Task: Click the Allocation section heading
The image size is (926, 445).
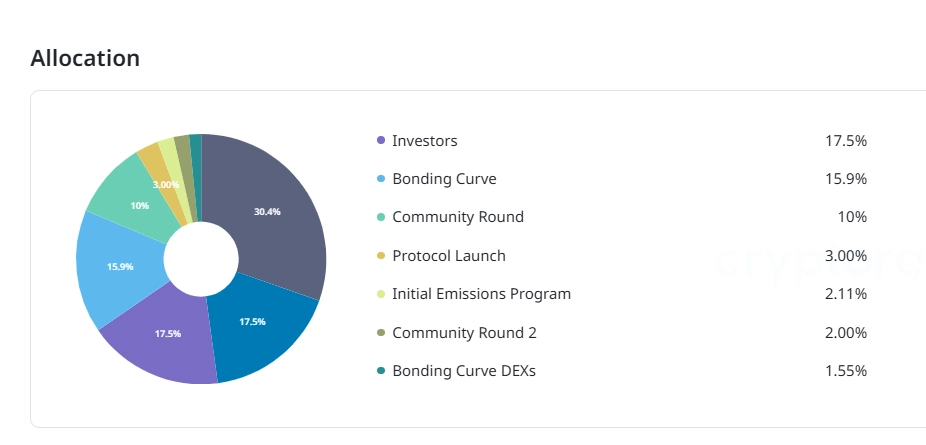Action: (85, 58)
